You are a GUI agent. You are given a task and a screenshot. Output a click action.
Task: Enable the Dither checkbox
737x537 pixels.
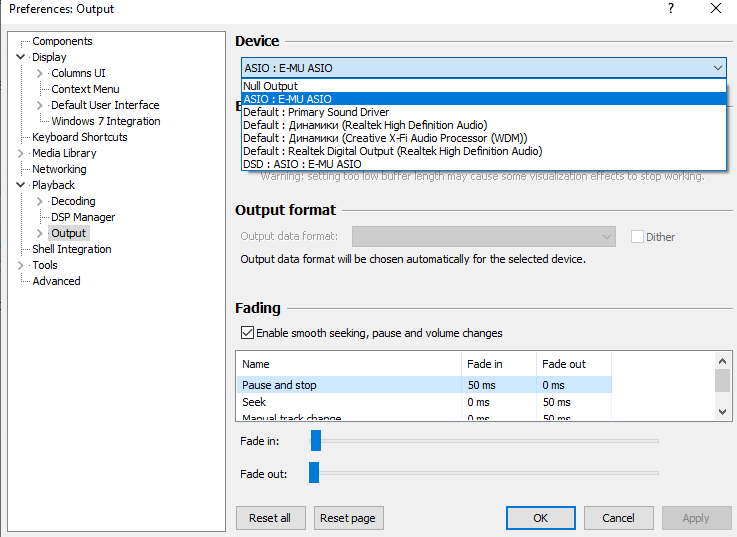637,237
